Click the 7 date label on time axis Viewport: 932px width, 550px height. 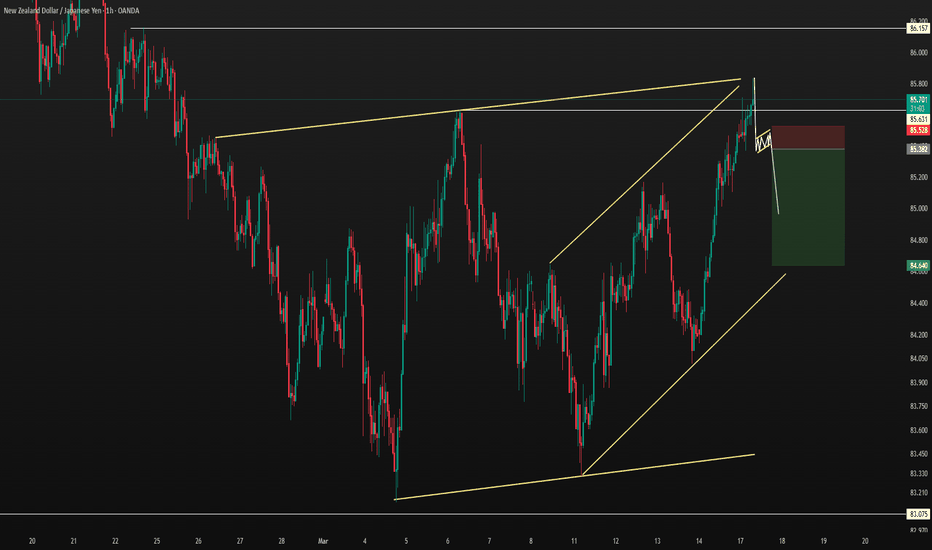489,541
